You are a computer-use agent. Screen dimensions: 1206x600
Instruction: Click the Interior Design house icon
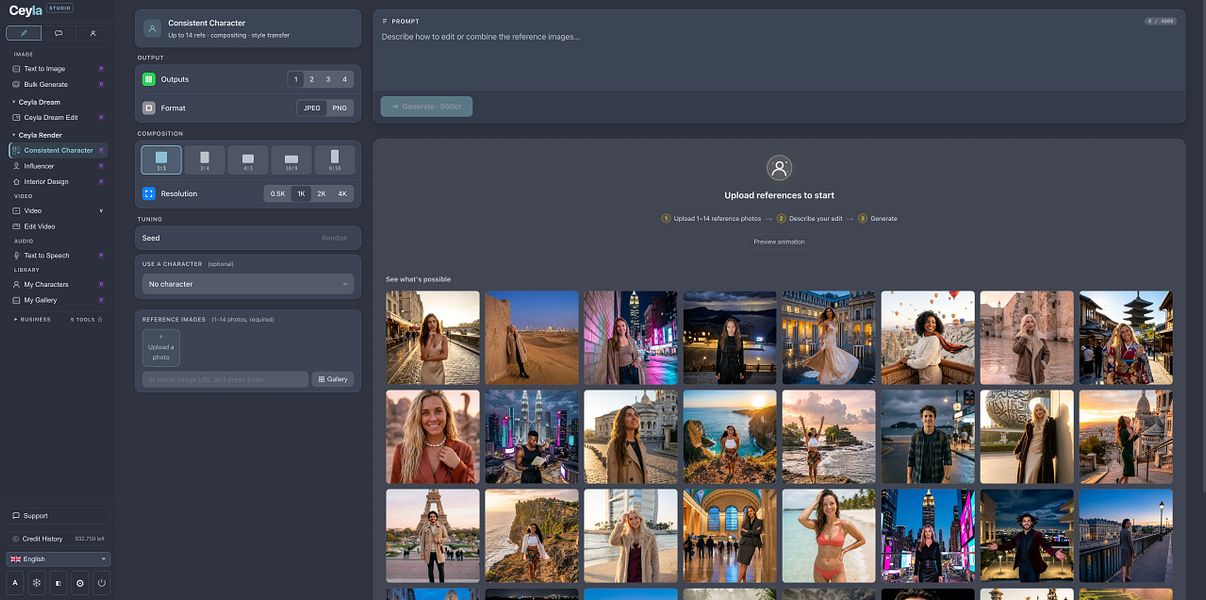(x=16, y=182)
